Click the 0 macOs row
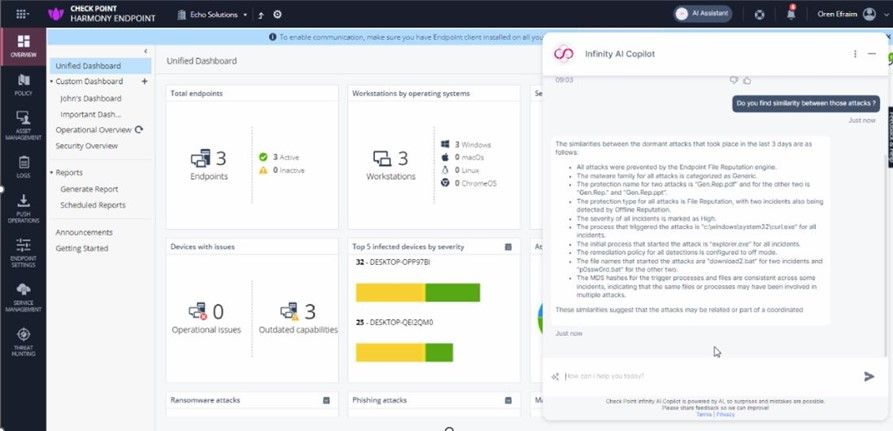The image size is (893, 431). (x=464, y=157)
